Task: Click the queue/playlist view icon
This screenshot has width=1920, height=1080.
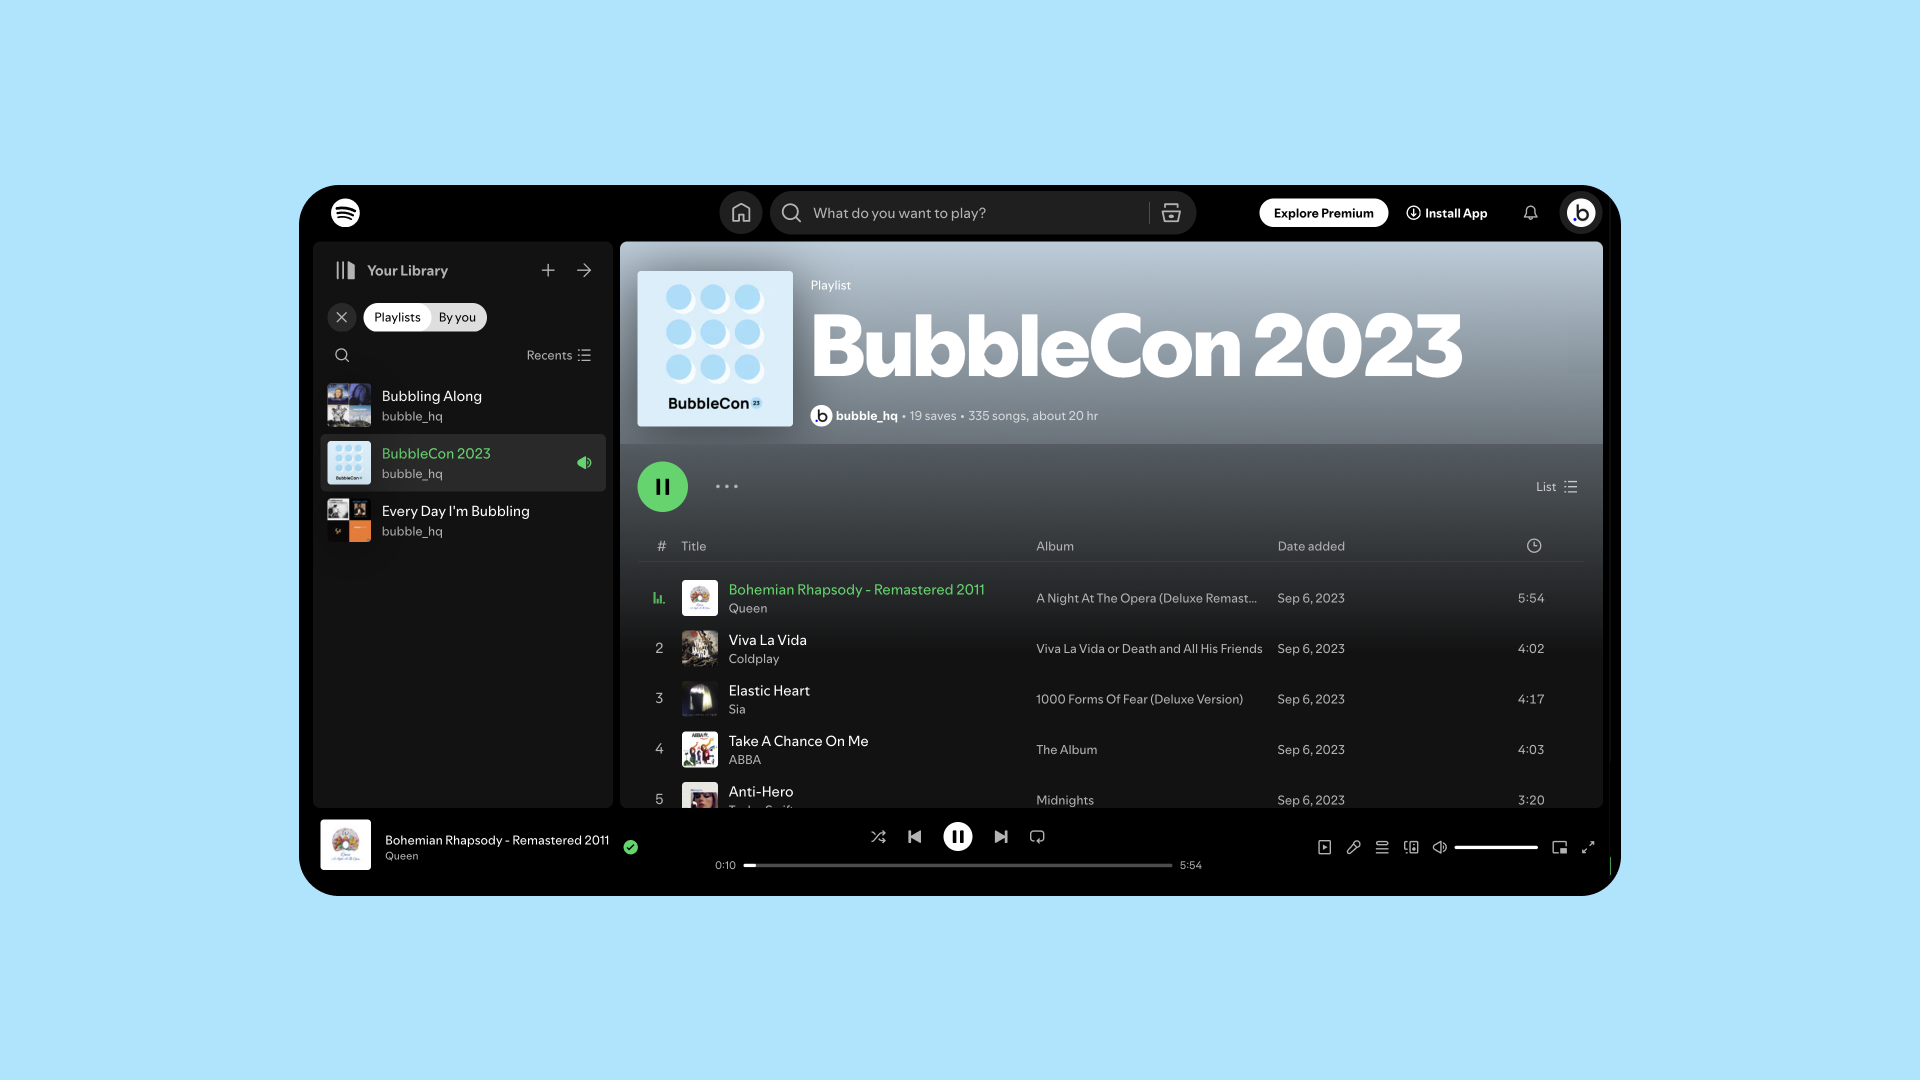Action: click(x=1382, y=848)
